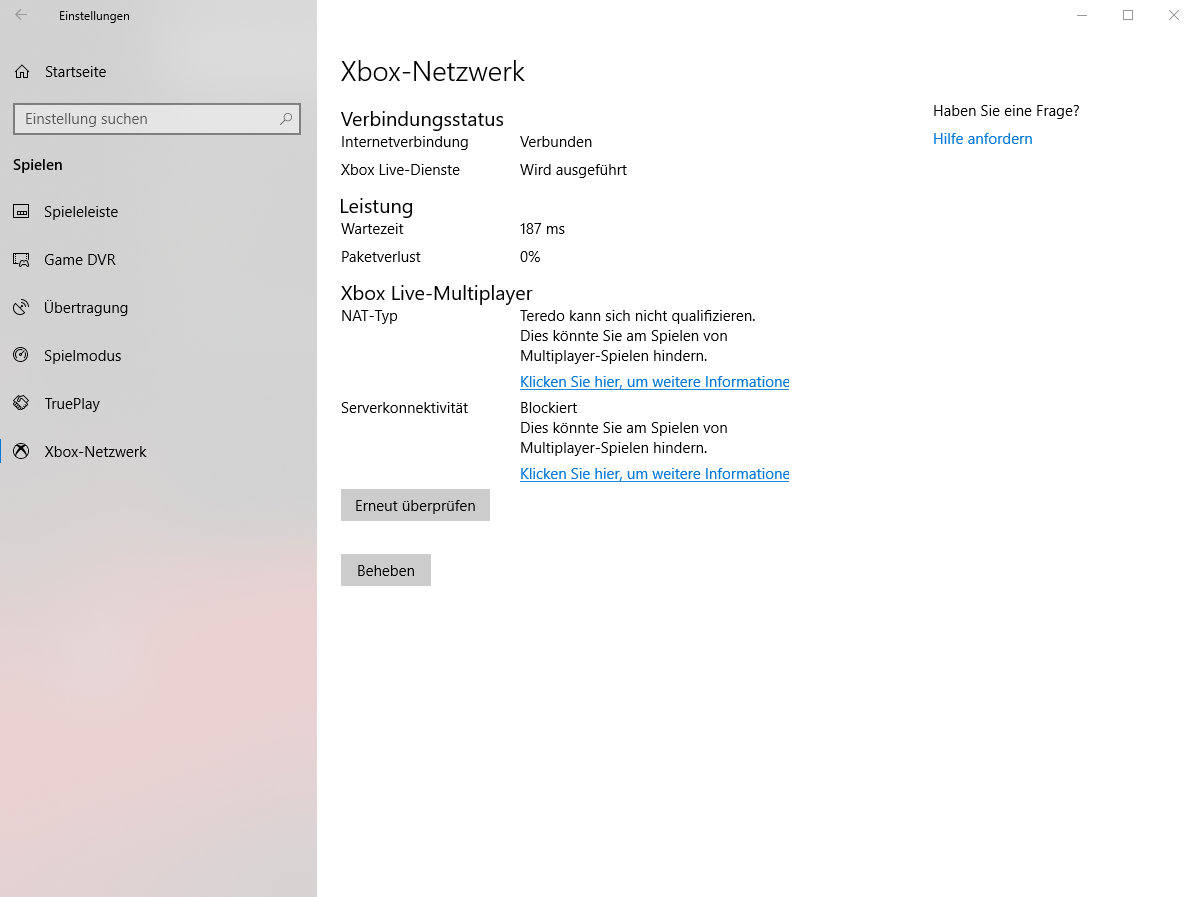Click the Übertragung broadcast icon
This screenshot has width=1196, height=897.
click(22, 307)
